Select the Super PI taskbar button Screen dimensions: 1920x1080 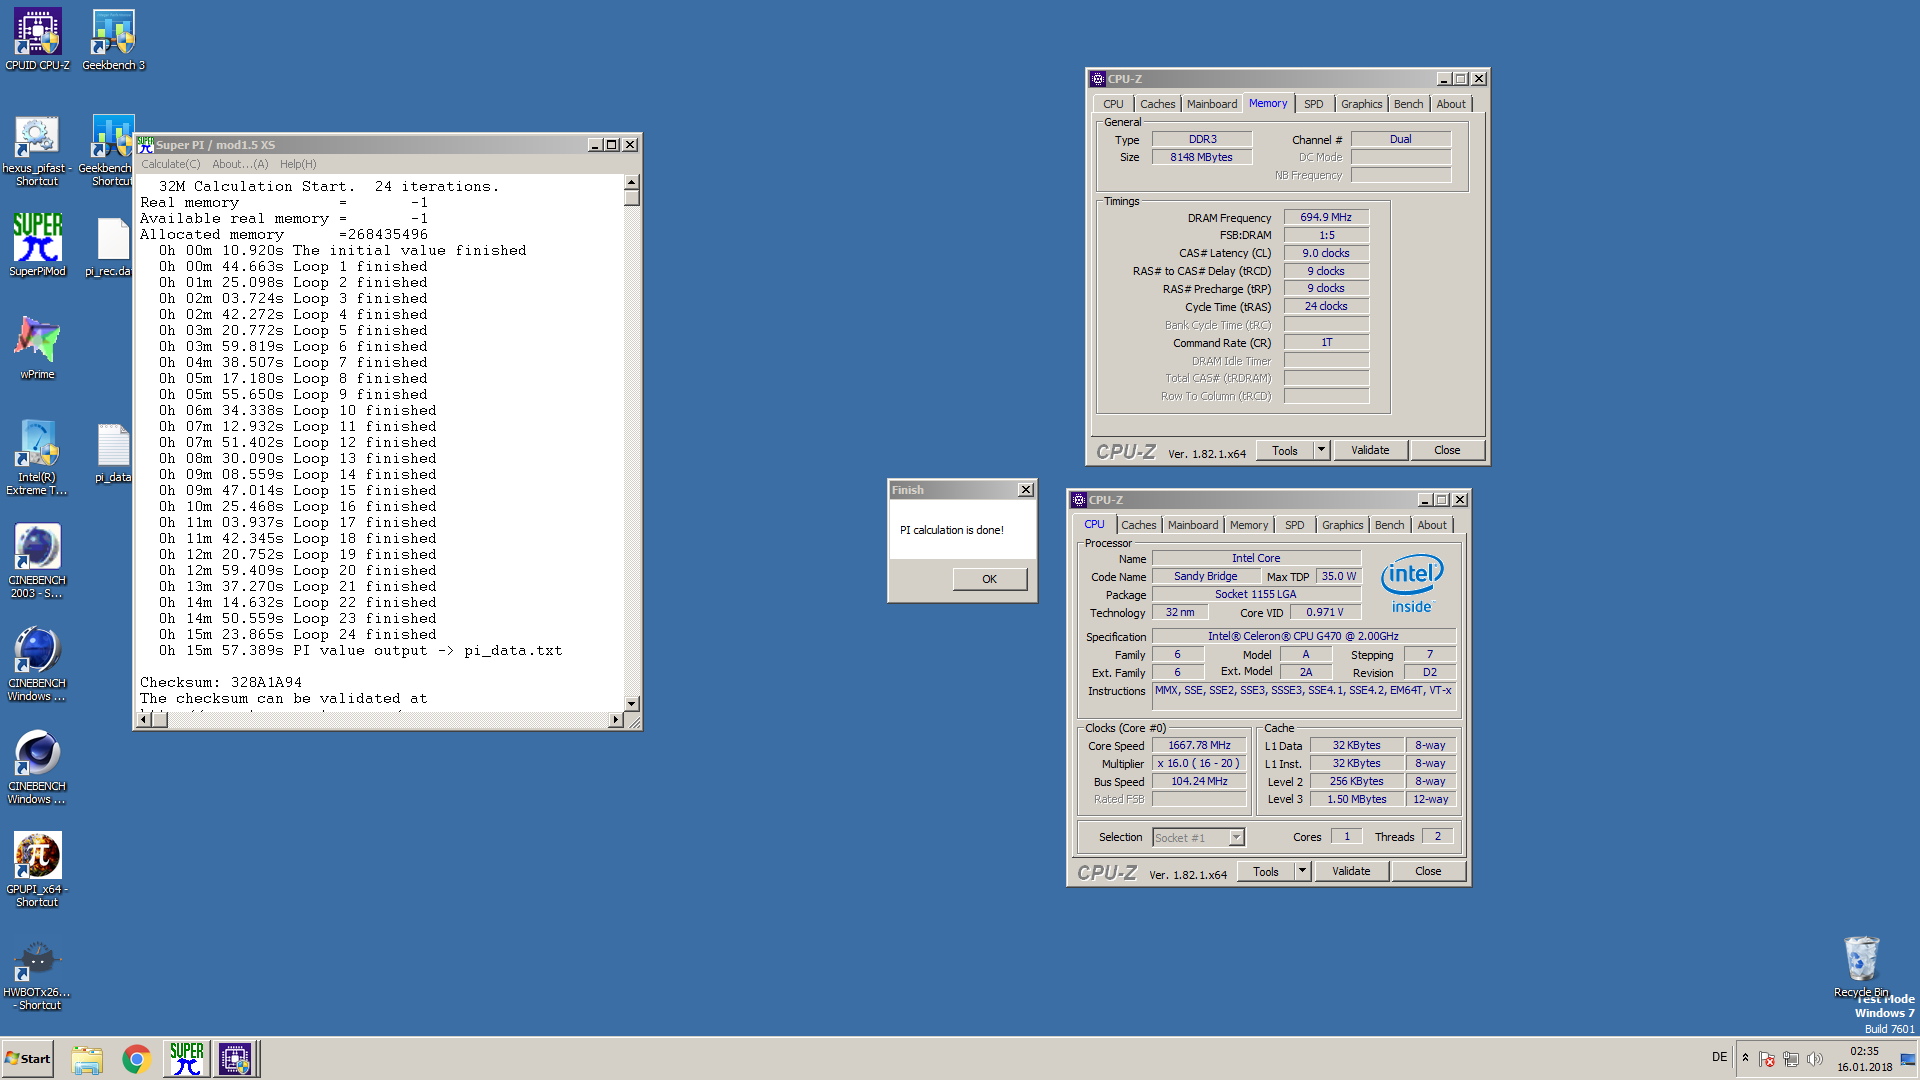(x=186, y=1059)
